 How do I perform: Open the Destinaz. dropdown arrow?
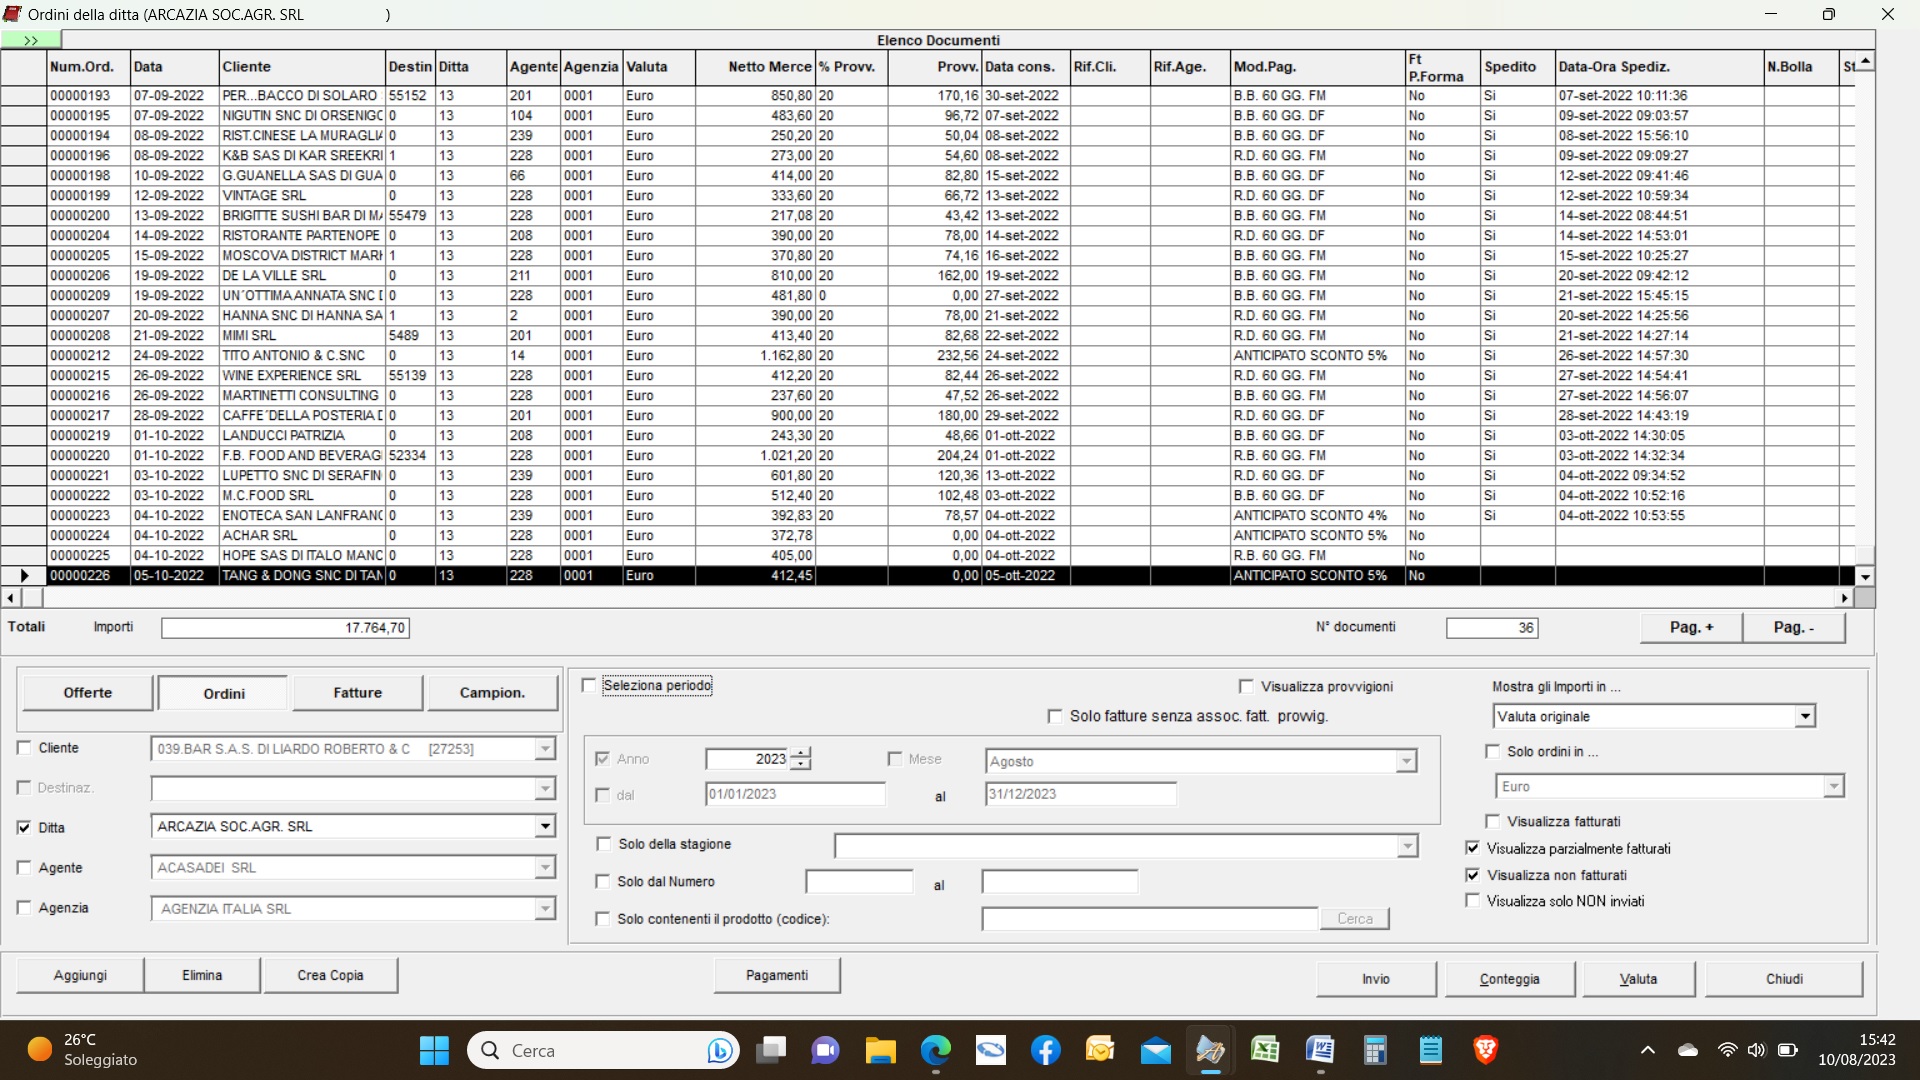click(x=545, y=789)
